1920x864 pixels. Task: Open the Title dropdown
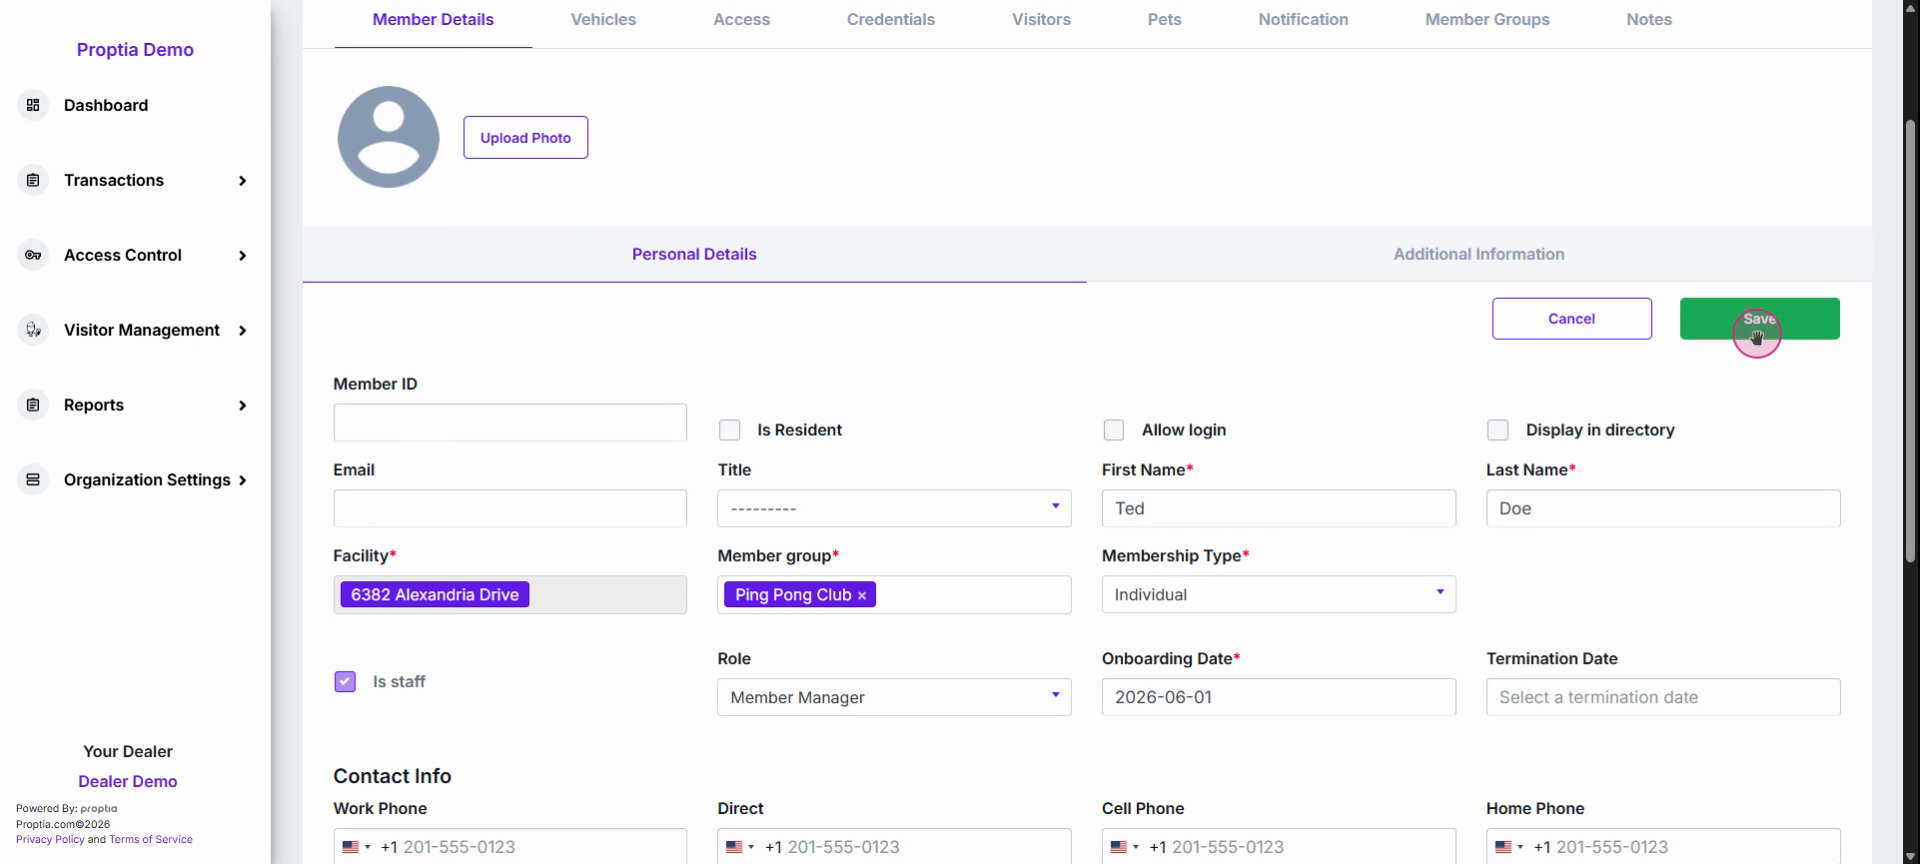[x=894, y=508]
